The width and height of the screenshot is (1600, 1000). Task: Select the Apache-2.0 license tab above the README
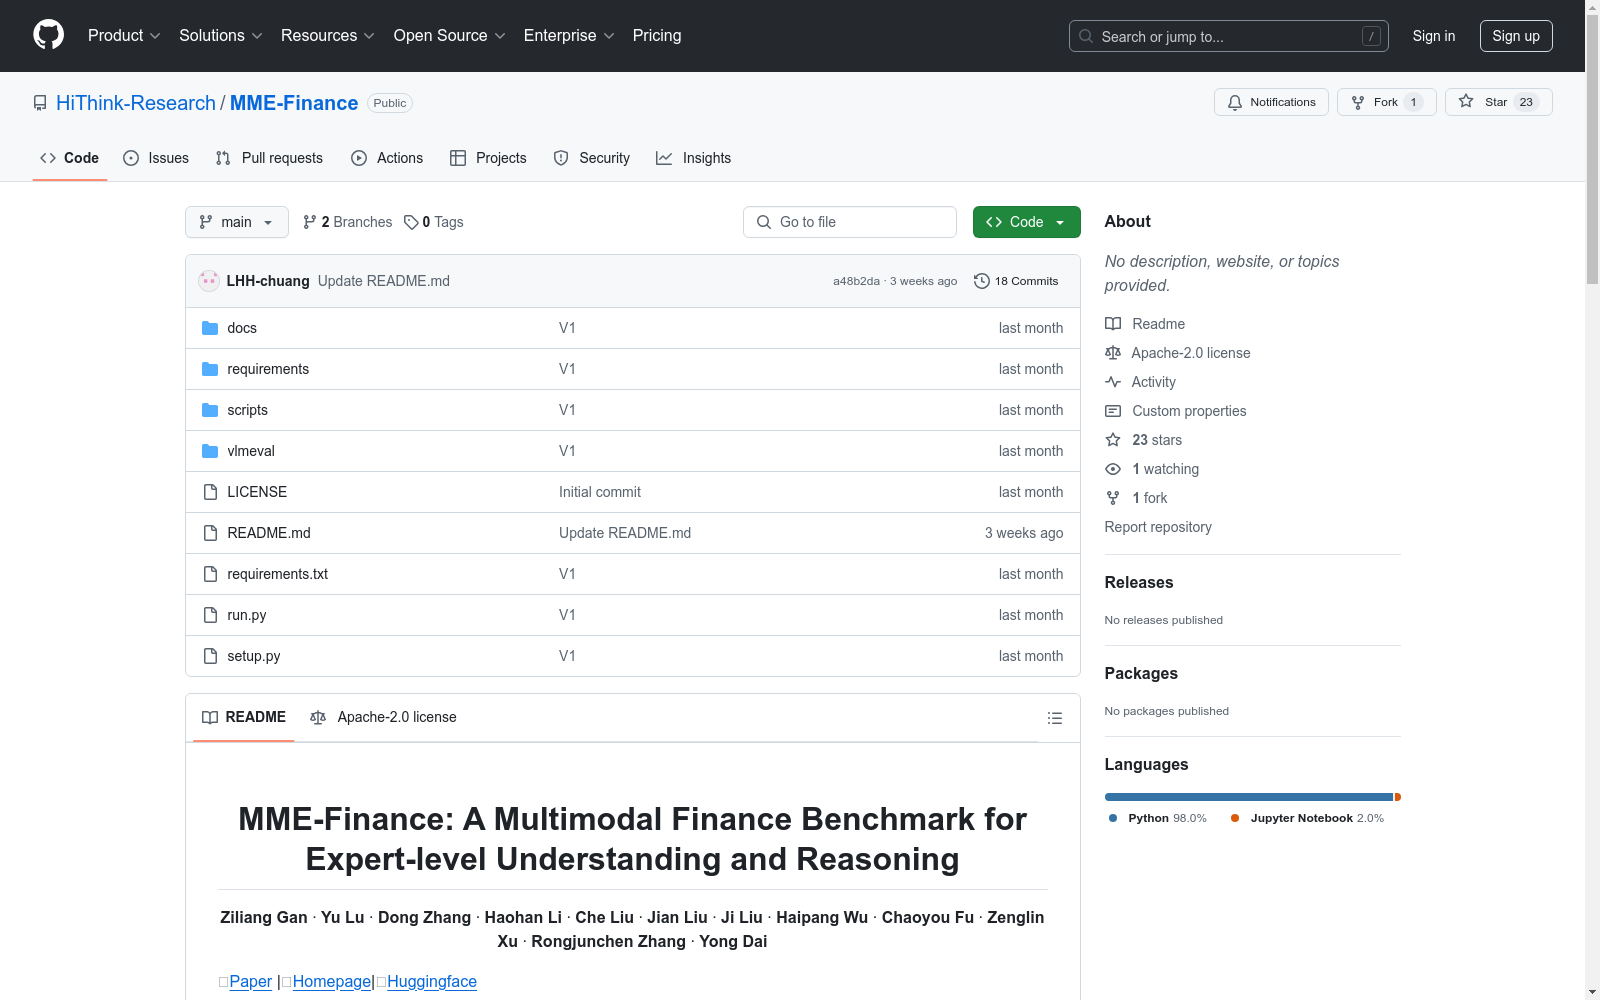pos(383,717)
